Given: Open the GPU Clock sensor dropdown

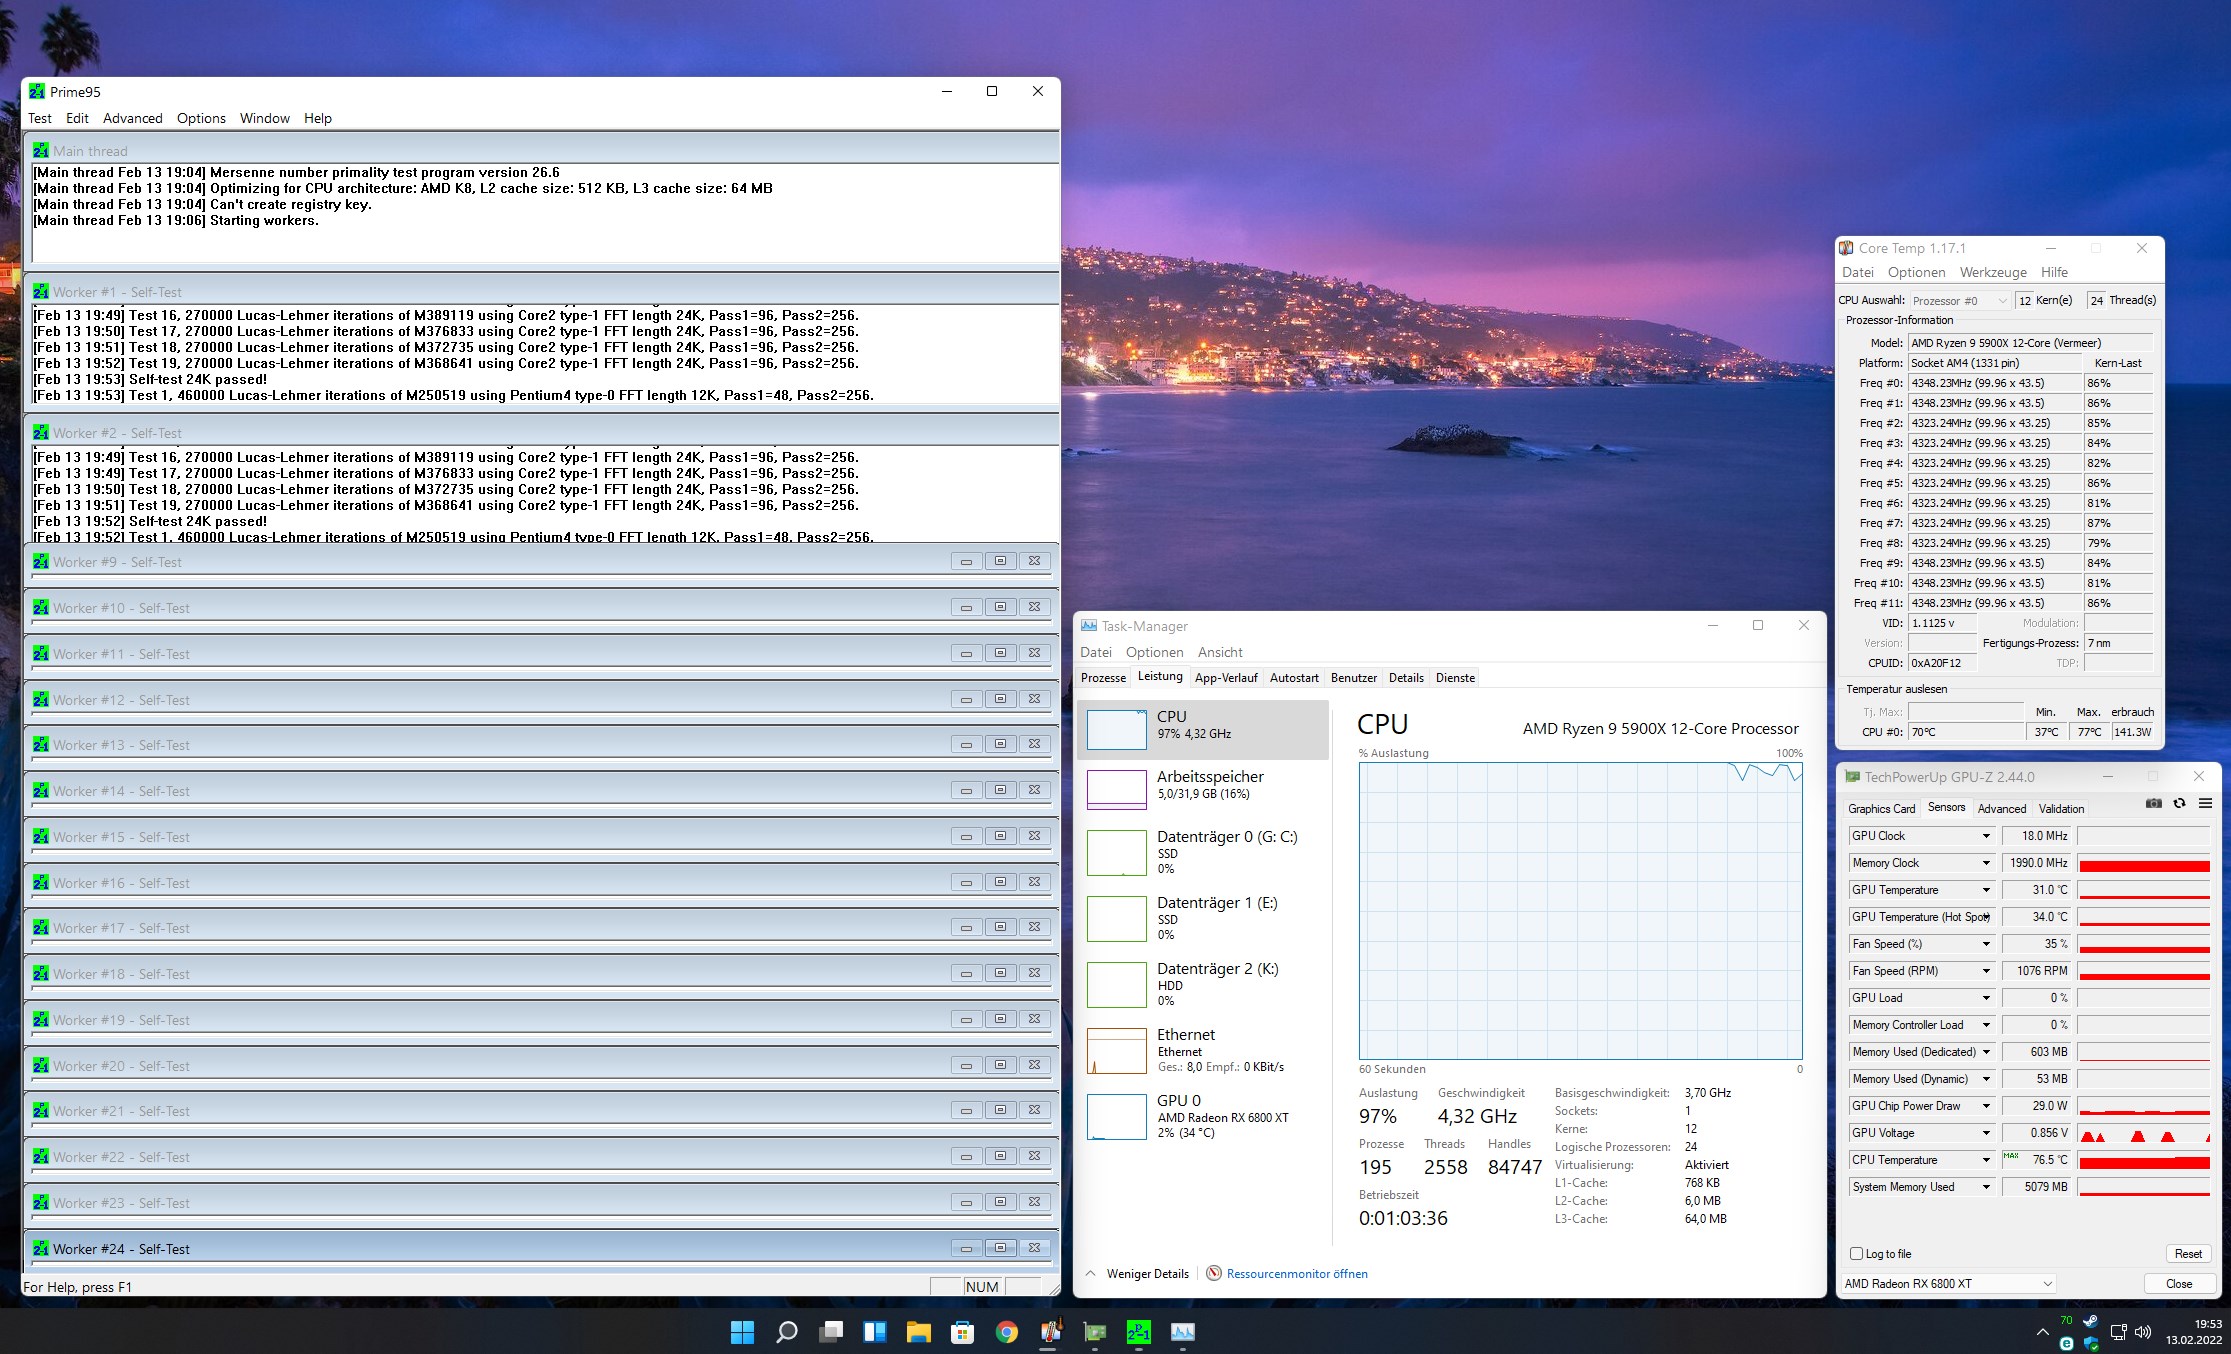Looking at the screenshot, I should (x=1986, y=836).
